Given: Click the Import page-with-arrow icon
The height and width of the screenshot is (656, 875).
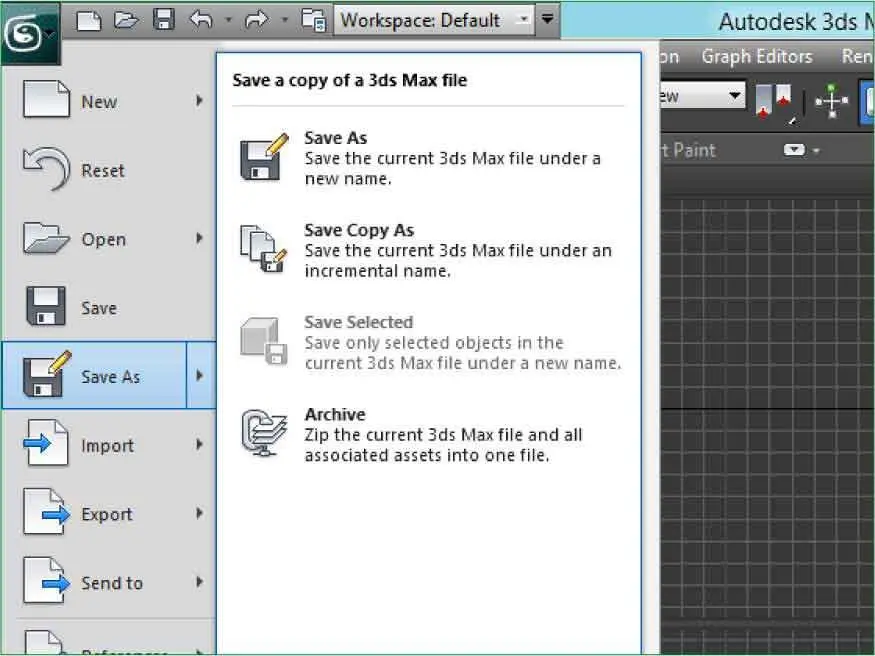Looking at the screenshot, I should tap(46, 443).
